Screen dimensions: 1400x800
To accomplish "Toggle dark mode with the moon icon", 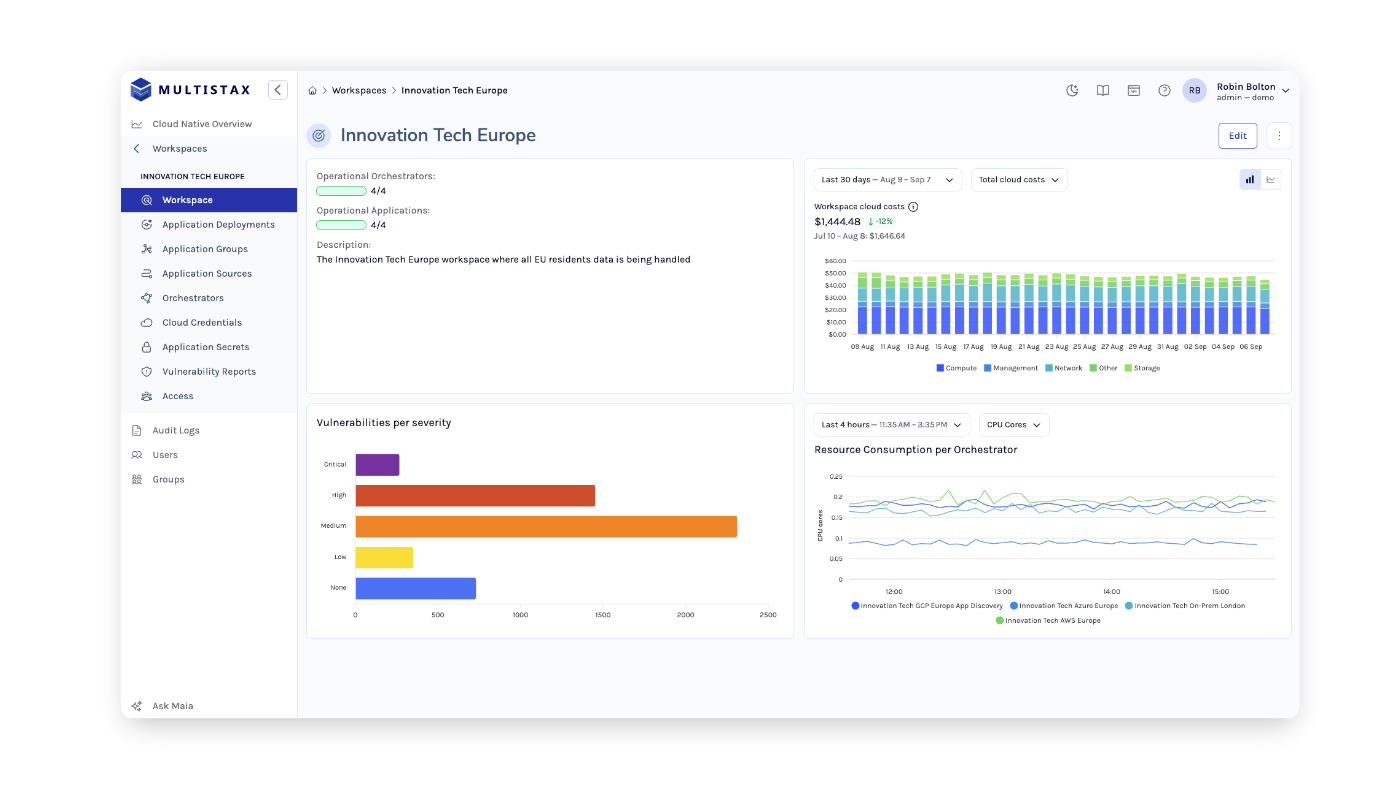I will tap(1072, 90).
